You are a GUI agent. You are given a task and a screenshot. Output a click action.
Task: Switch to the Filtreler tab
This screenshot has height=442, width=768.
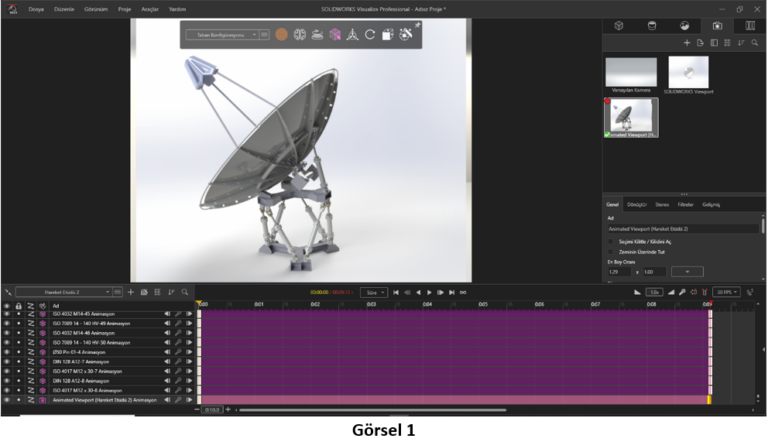(x=686, y=204)
